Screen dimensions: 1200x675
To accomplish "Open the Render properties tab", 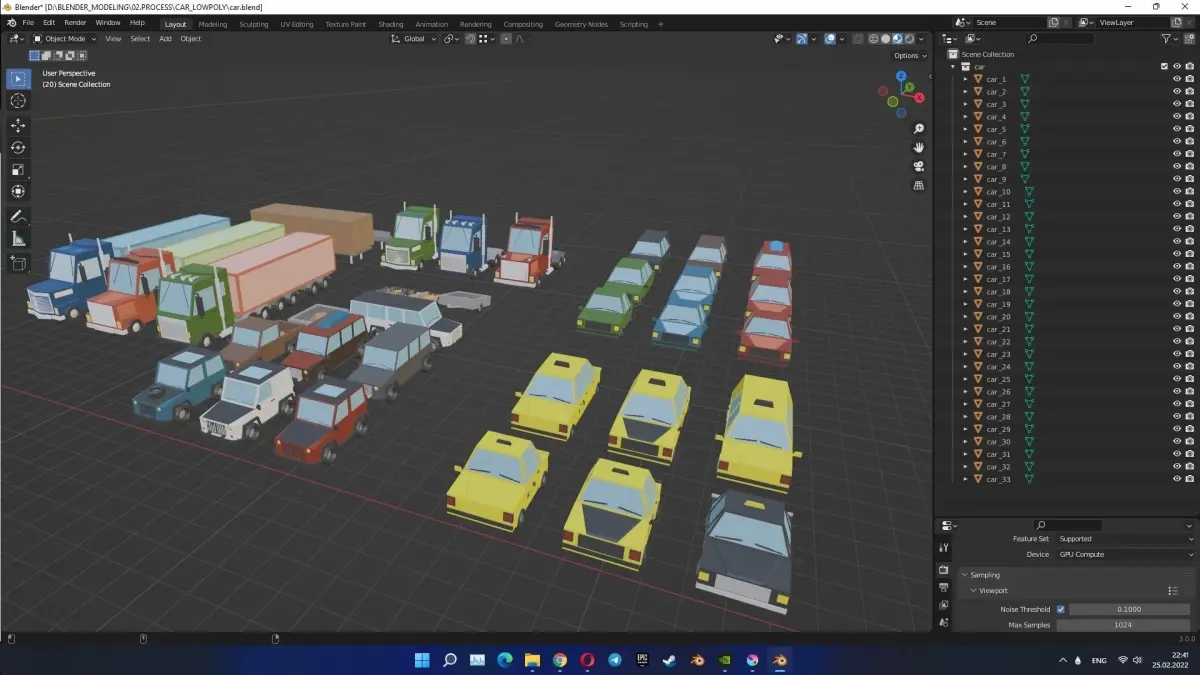I will pyautogui.click(x=944, y=569).
